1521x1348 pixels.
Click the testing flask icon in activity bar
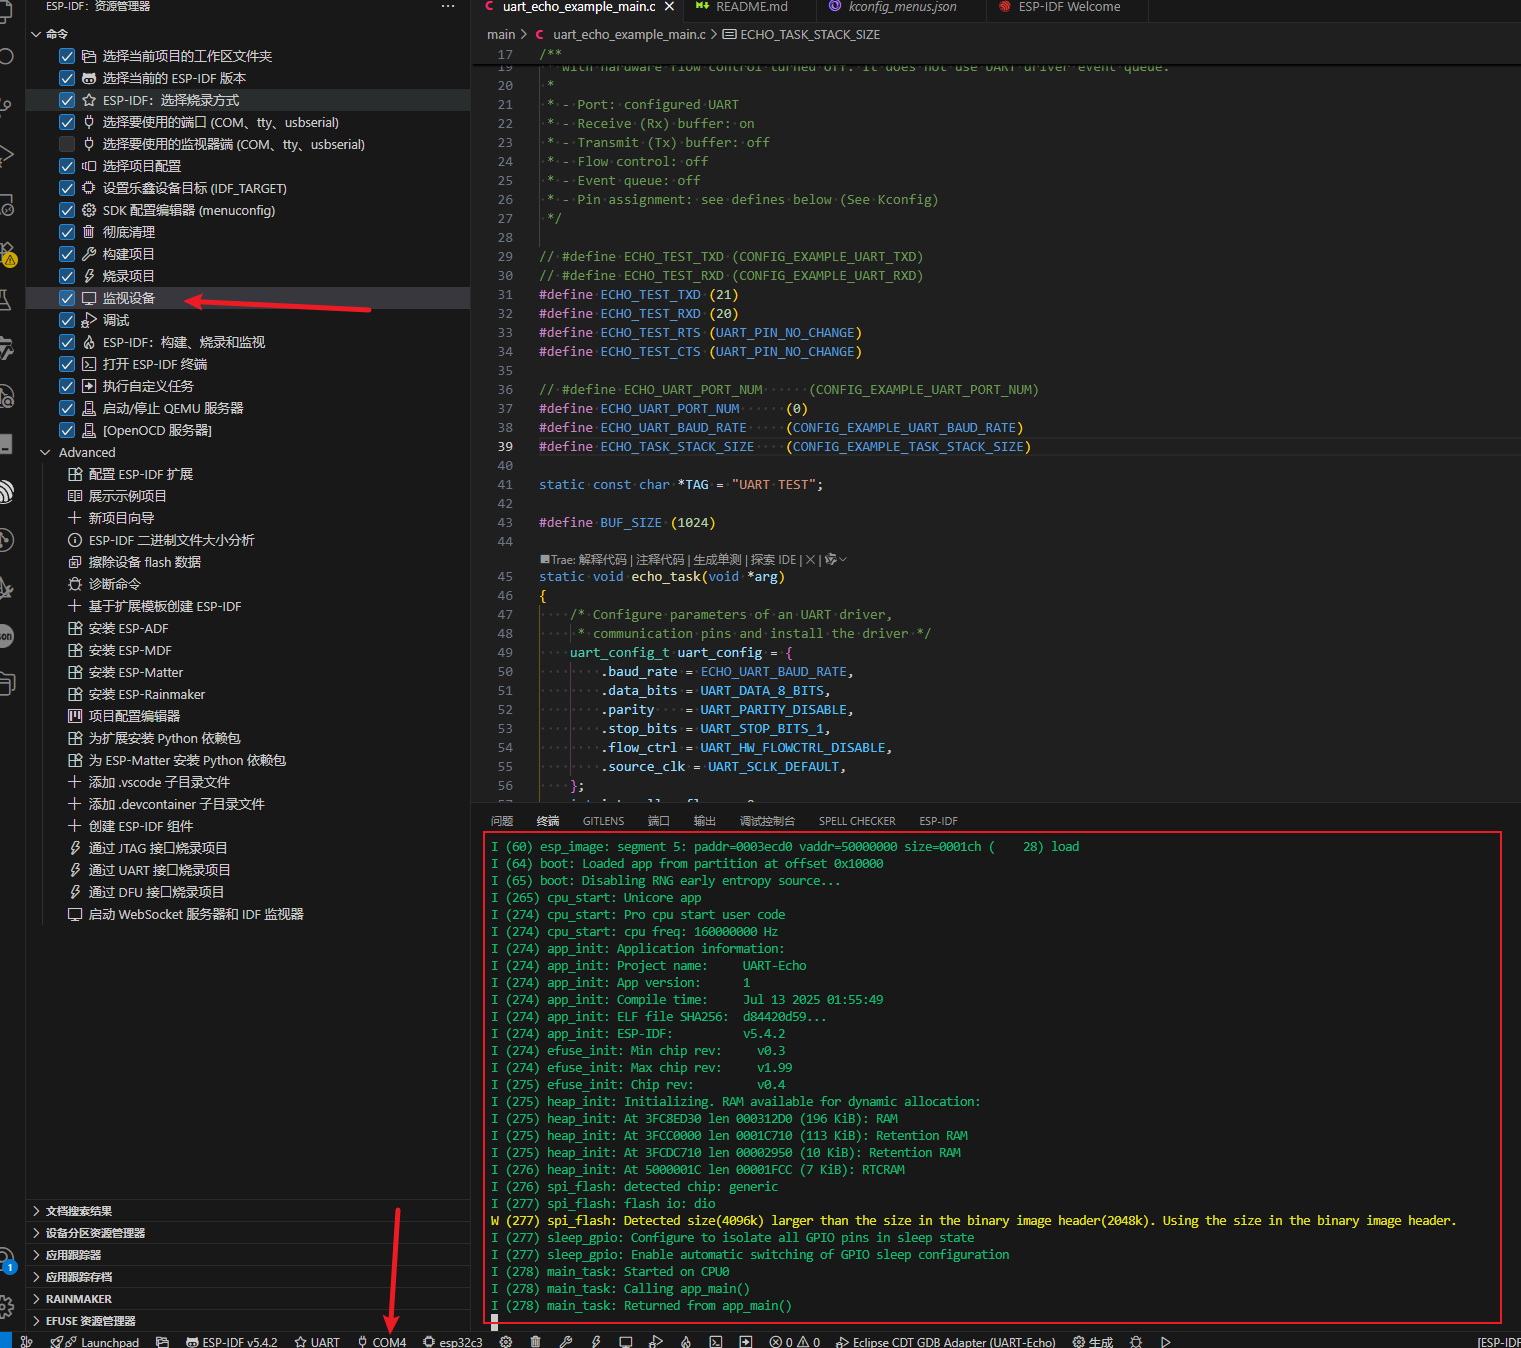tap(6, 299)
